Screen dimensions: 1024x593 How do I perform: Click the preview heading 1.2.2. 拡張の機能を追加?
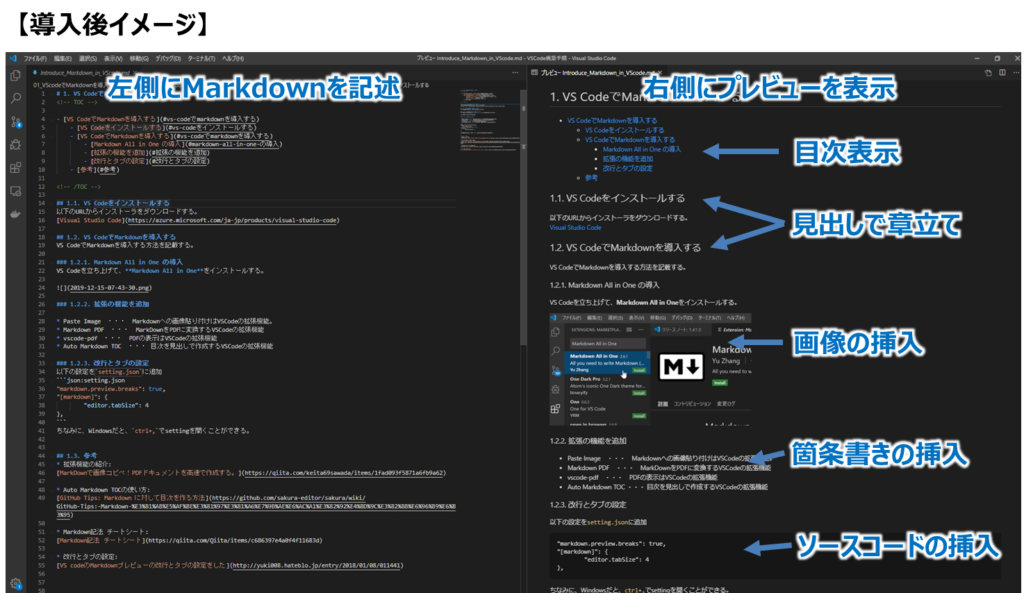coord(588,441)
